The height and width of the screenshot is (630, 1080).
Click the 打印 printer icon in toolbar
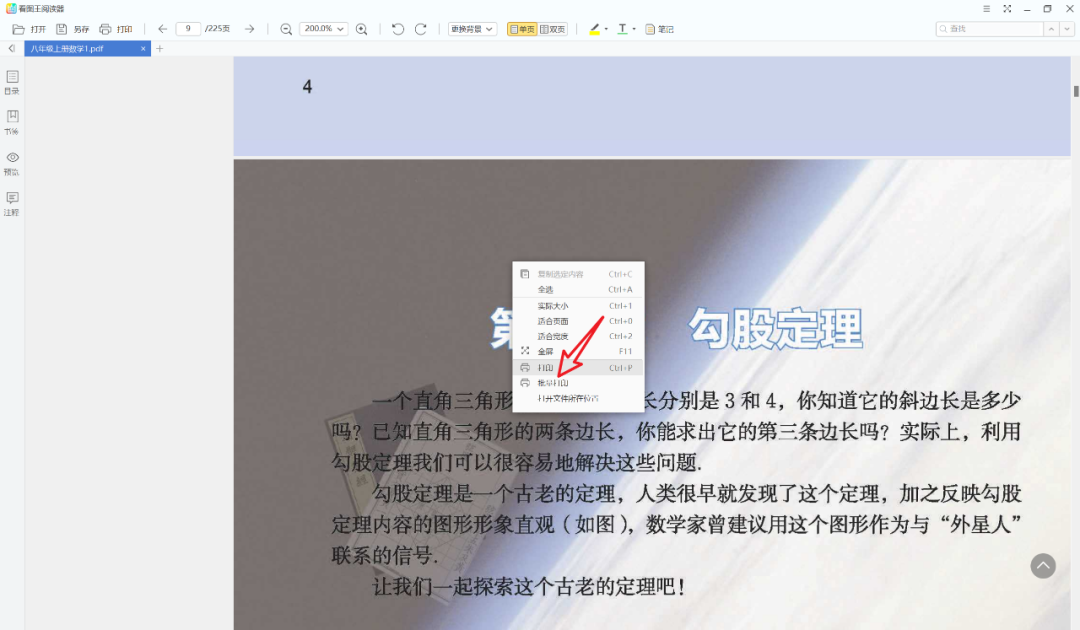[105, 30]
